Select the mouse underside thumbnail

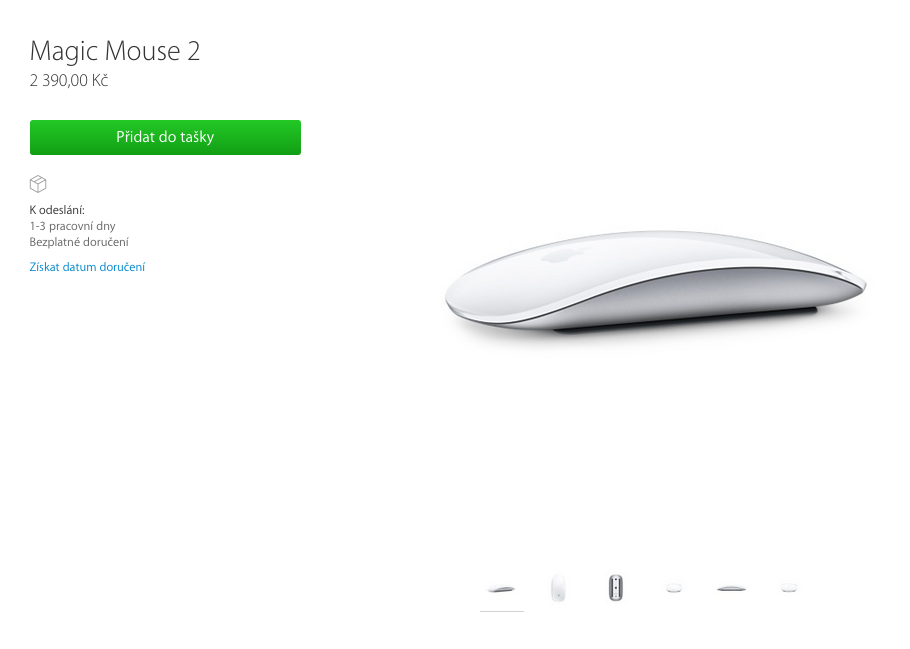pyautogui.click(x=616, y=587)
